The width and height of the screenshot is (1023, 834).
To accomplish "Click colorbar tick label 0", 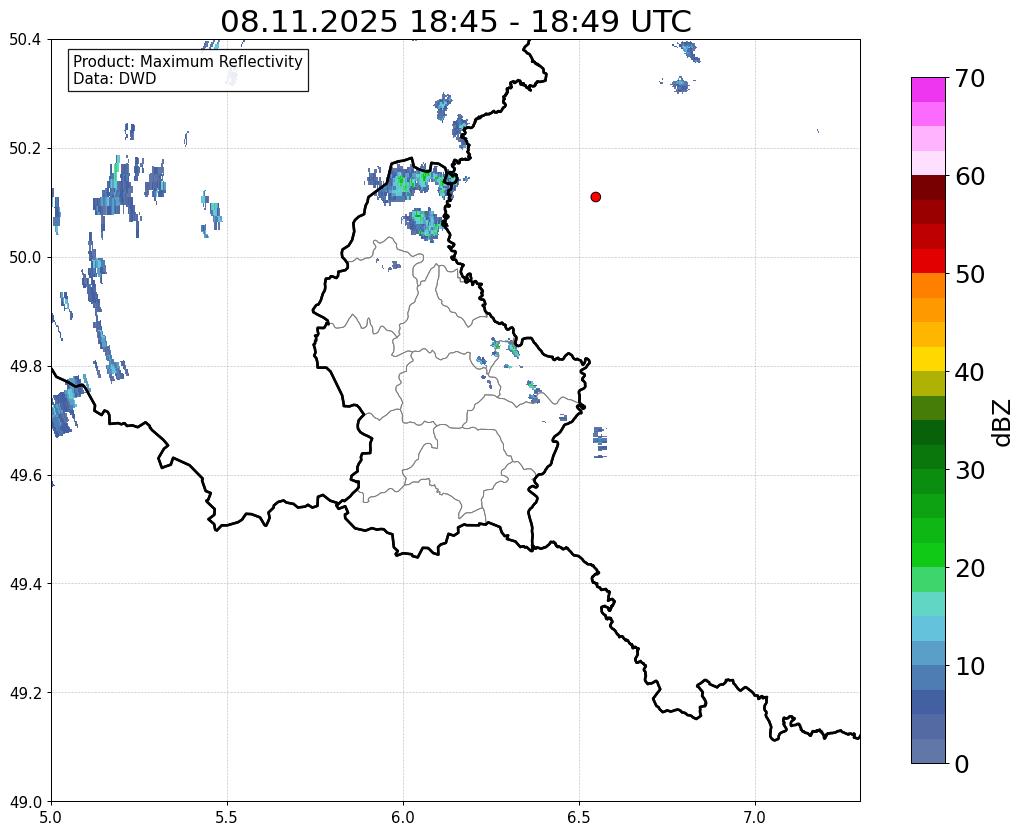I will coord(962,764).
